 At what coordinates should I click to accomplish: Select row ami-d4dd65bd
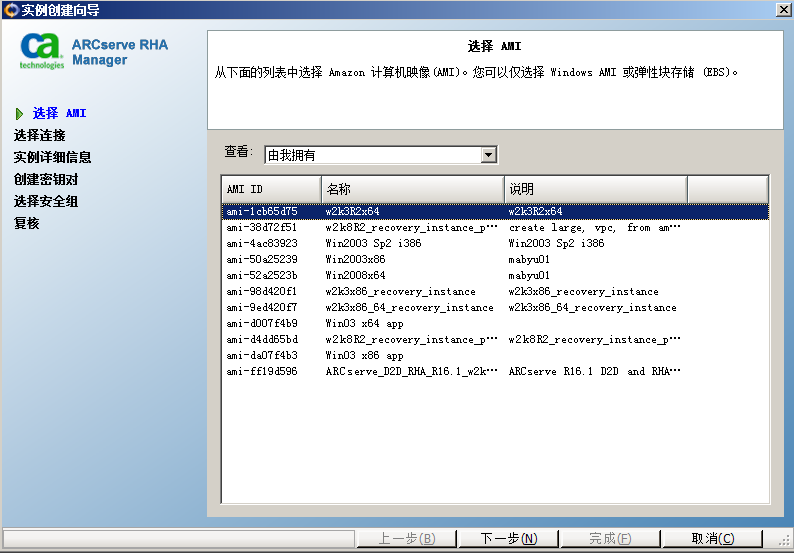(x=495, y=339)
